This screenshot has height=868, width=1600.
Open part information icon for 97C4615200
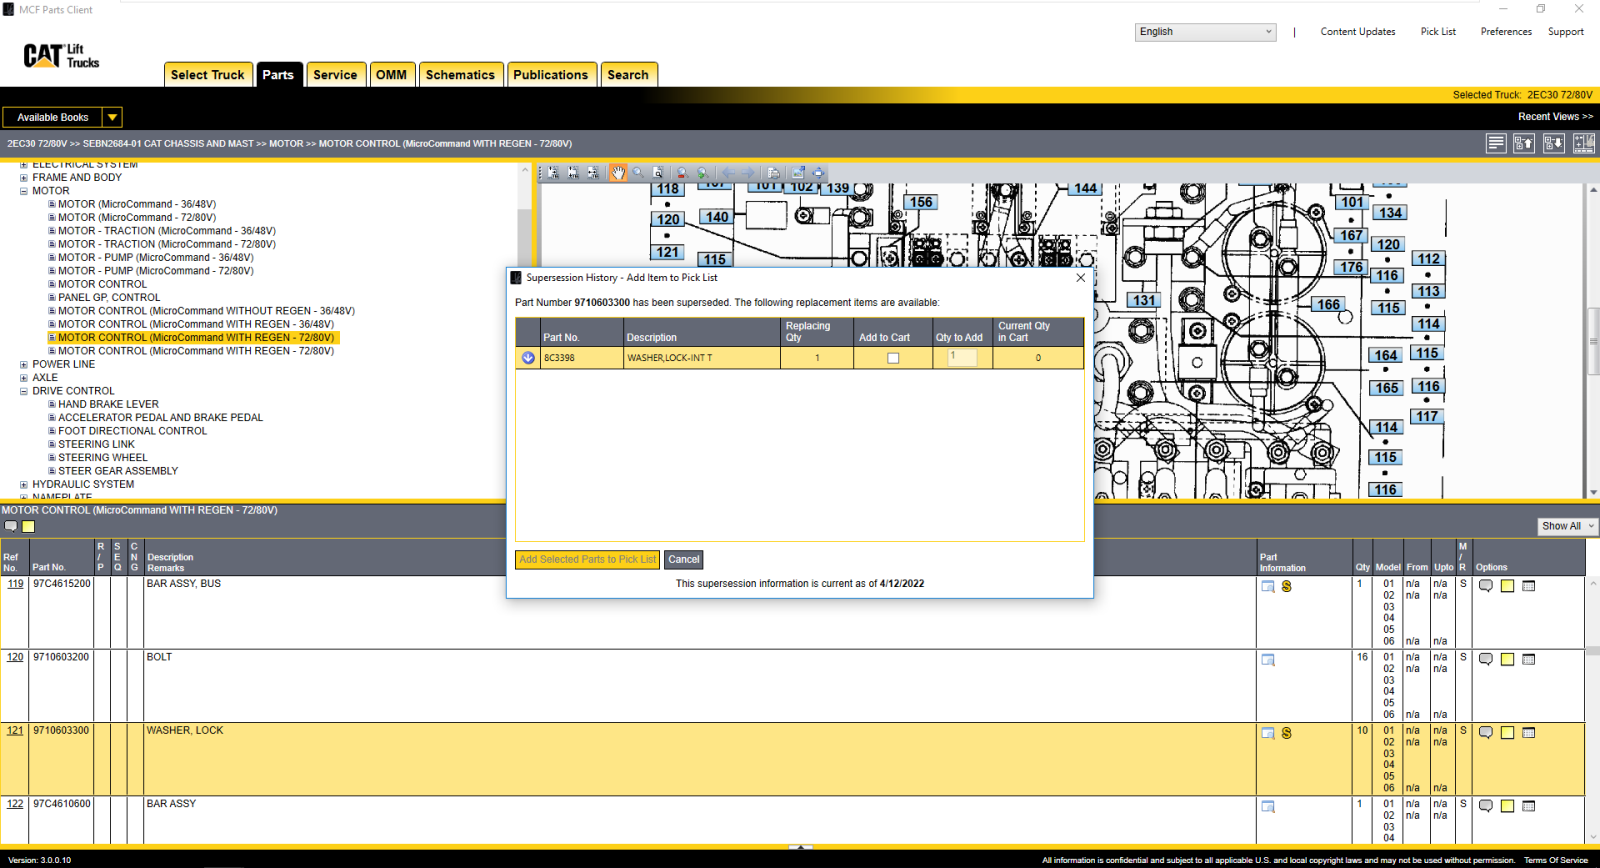(1268, 586)
